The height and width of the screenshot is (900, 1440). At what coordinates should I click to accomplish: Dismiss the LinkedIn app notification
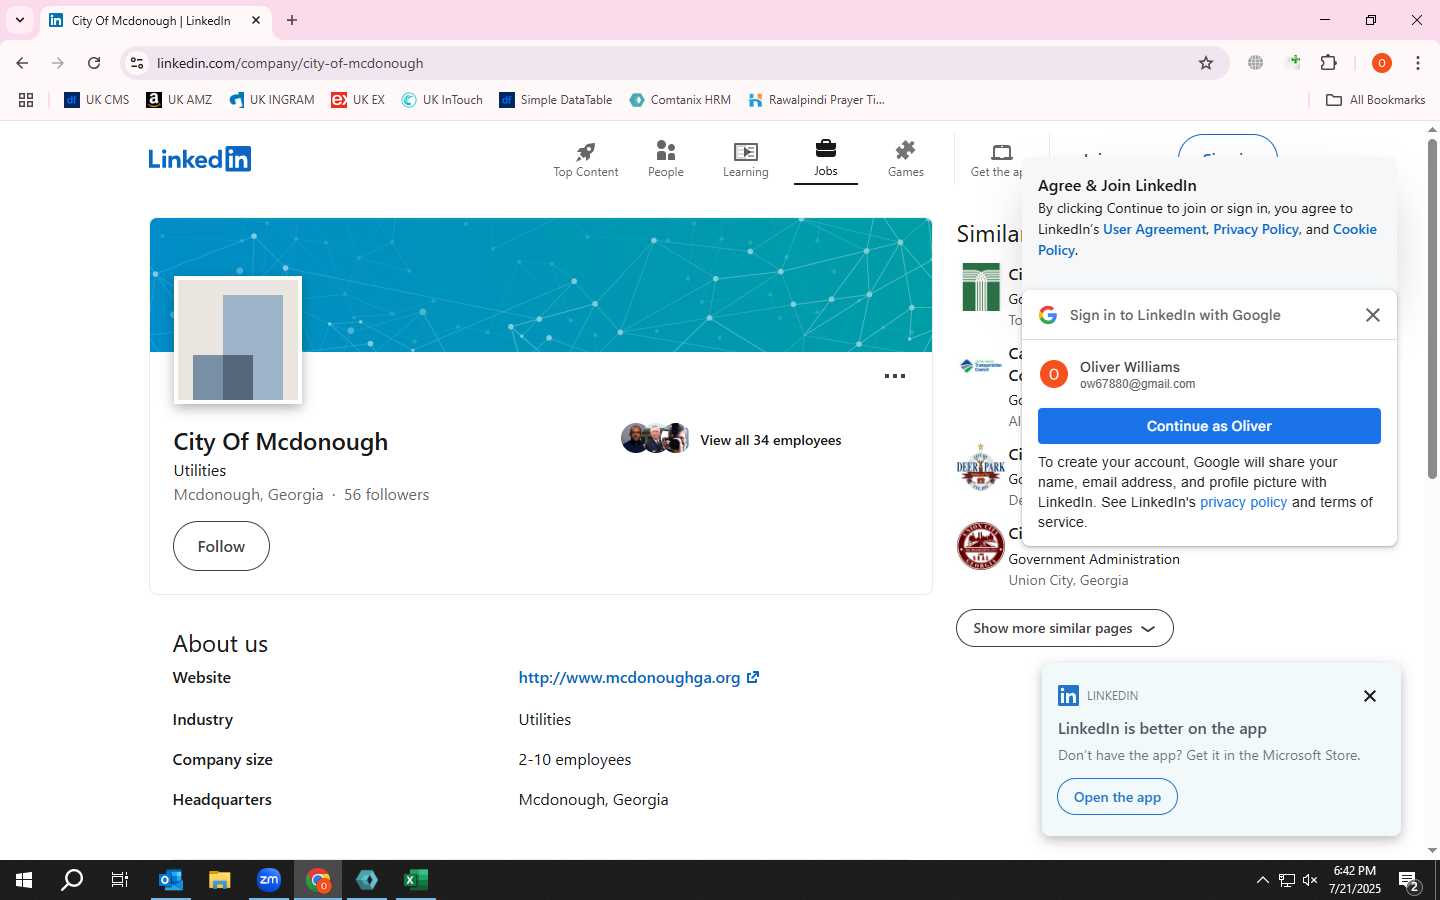[x=1370, y=696]
